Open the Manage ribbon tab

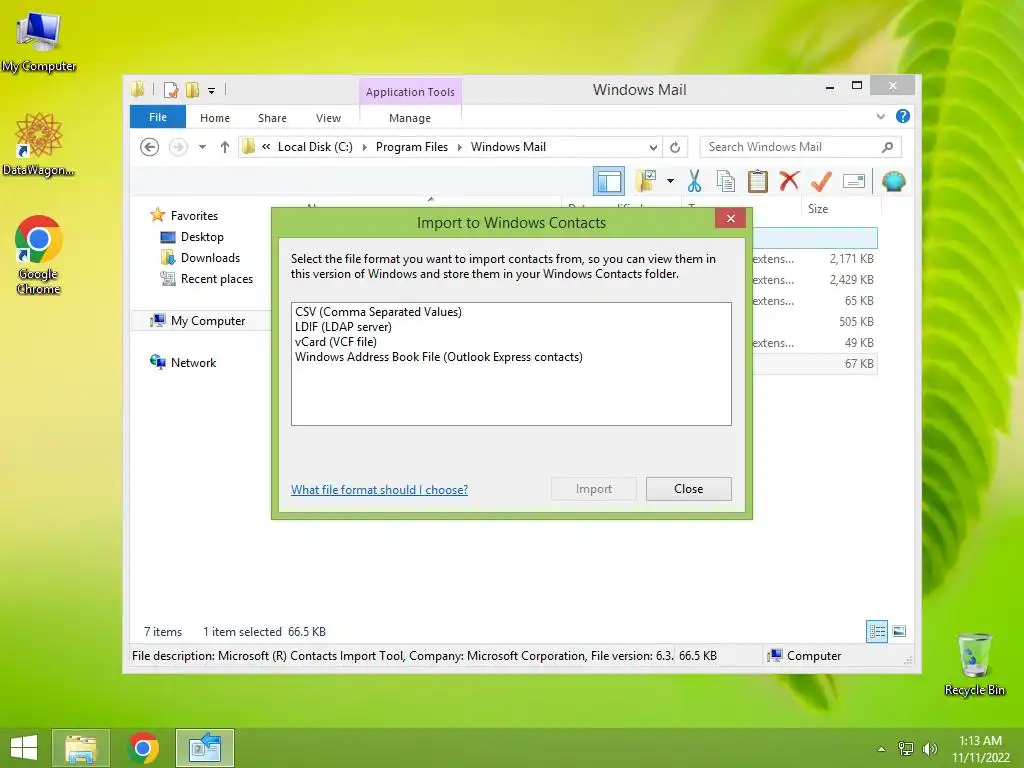pos(410,118)
